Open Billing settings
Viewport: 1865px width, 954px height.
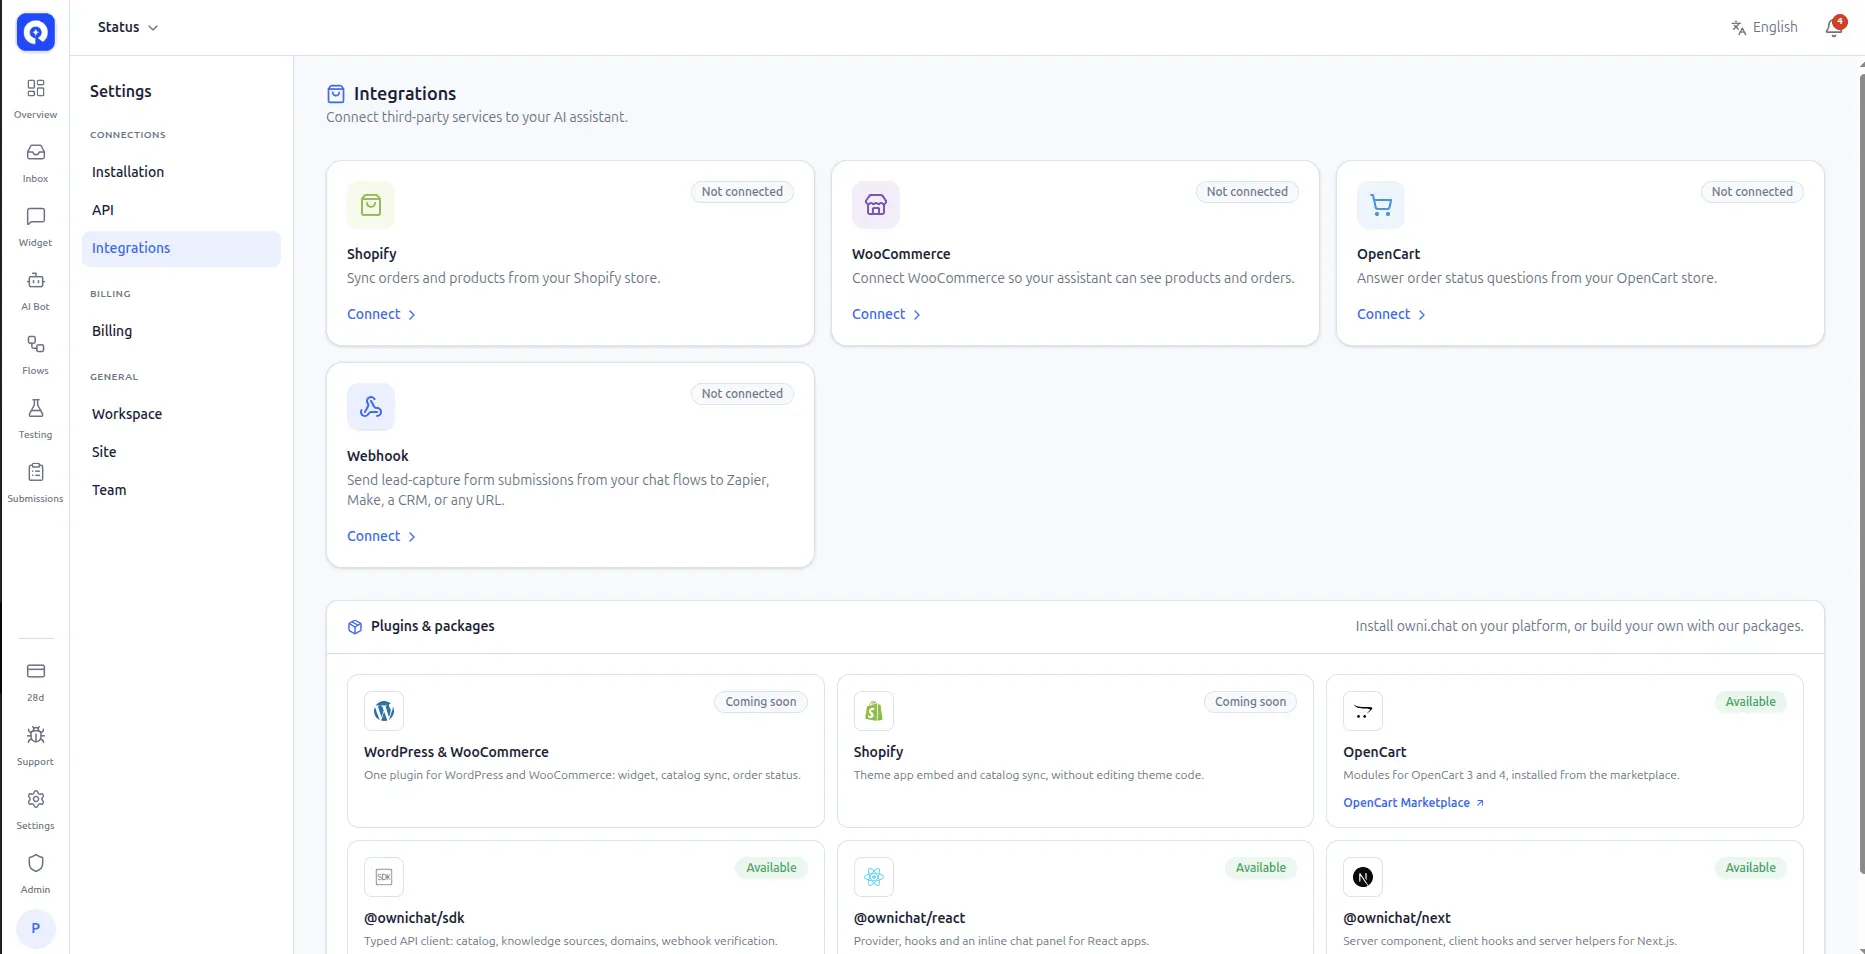[181, 331]
